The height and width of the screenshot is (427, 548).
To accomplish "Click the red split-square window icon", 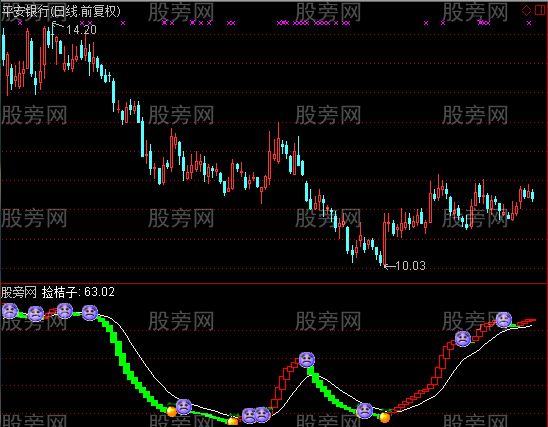I will [x=540, y=10].
